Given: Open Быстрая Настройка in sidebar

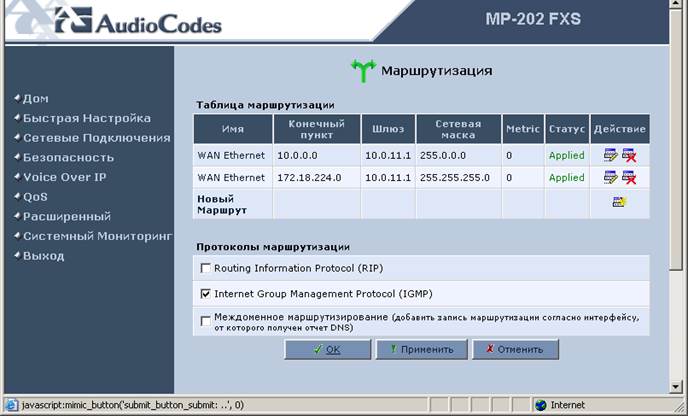Looking at the screenshot, I should (x=87, y=118).
